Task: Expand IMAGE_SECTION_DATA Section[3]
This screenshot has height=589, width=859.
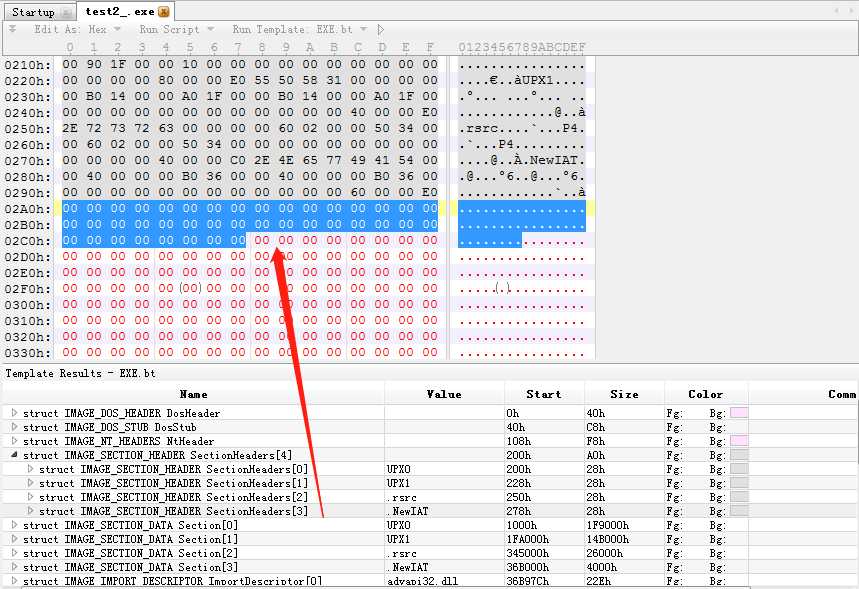Action: 14,567
